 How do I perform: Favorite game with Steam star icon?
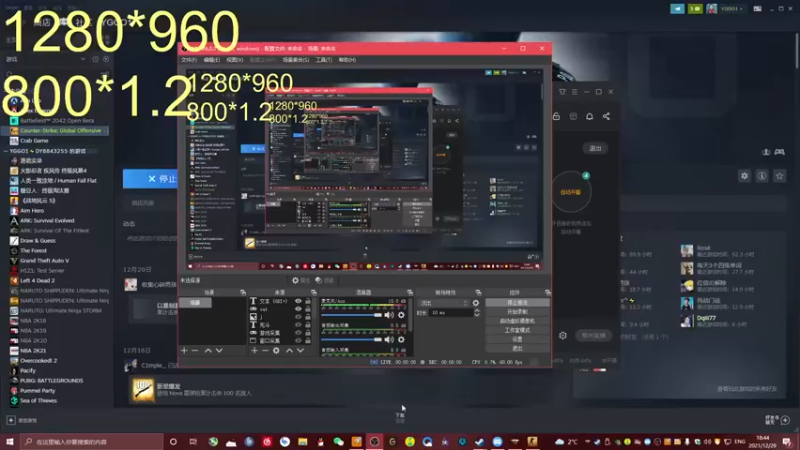pyautogui.click(x=779, y=176)
